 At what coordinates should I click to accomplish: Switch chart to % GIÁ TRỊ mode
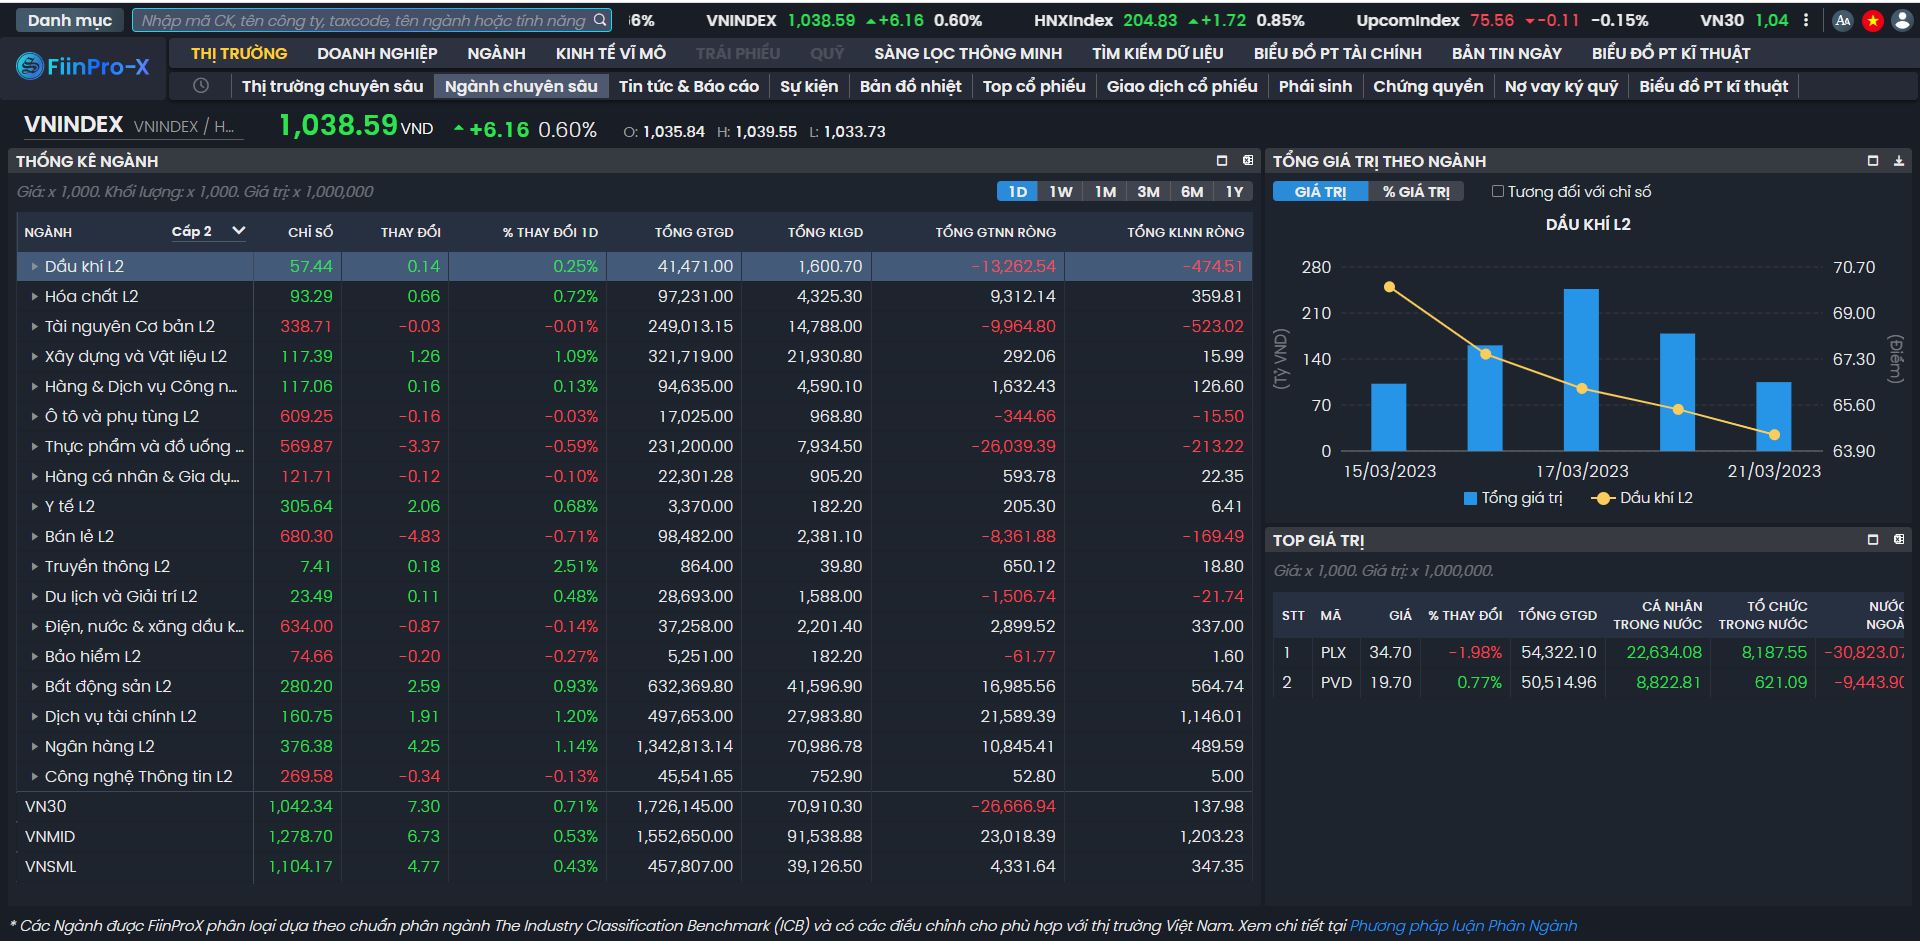(x=1415, y=192)
